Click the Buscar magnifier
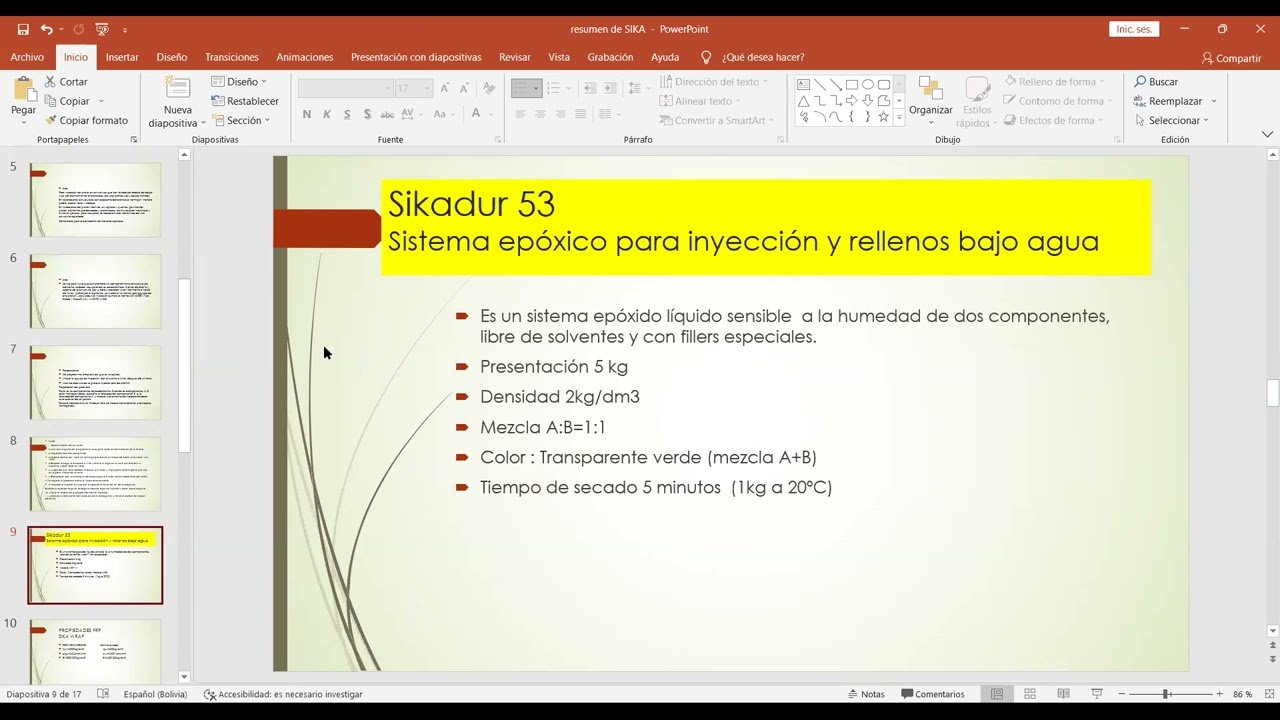Viewport: 1280px width, 720px height. [1156, 82]
